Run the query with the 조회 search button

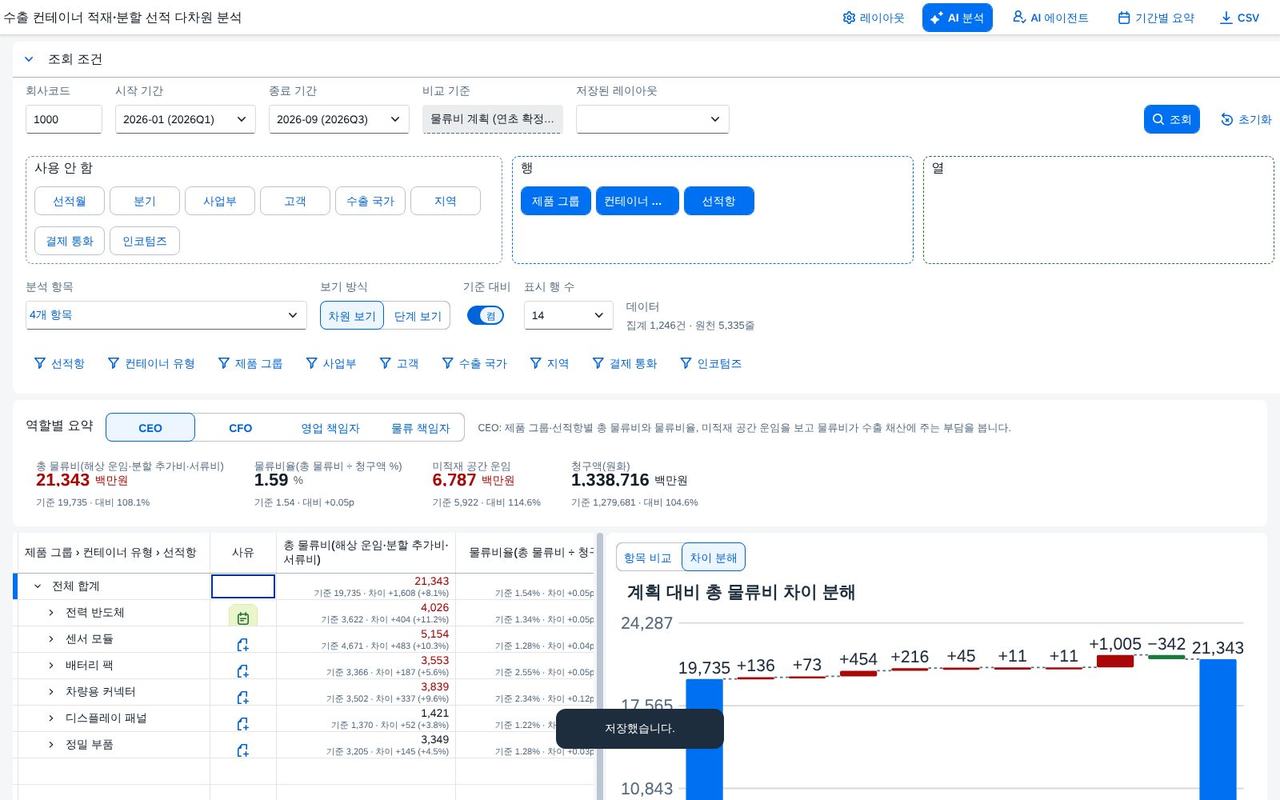point(1171,119)
